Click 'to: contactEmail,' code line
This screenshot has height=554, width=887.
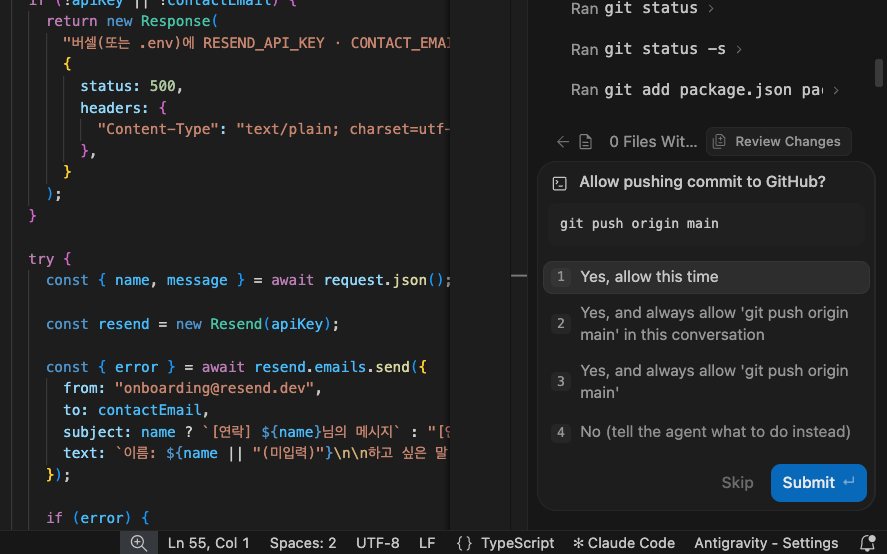[x=136, y=410]
